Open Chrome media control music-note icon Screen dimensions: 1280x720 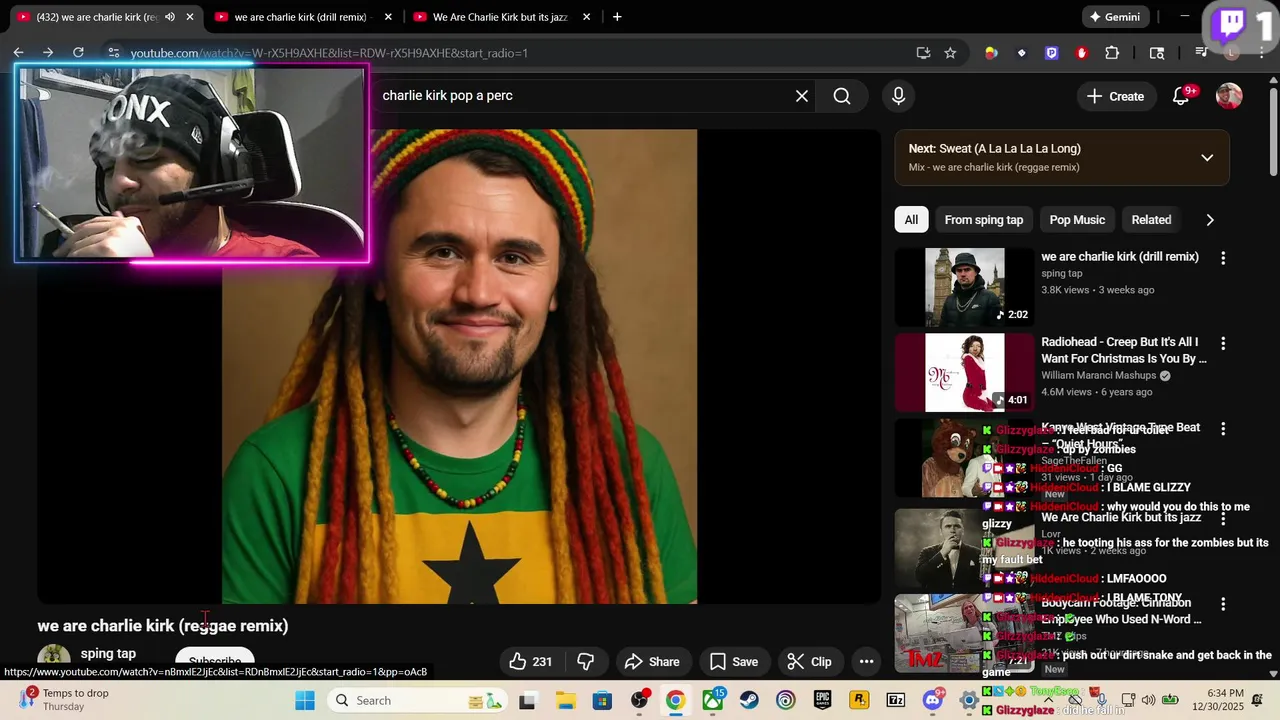pos(1203,53)
